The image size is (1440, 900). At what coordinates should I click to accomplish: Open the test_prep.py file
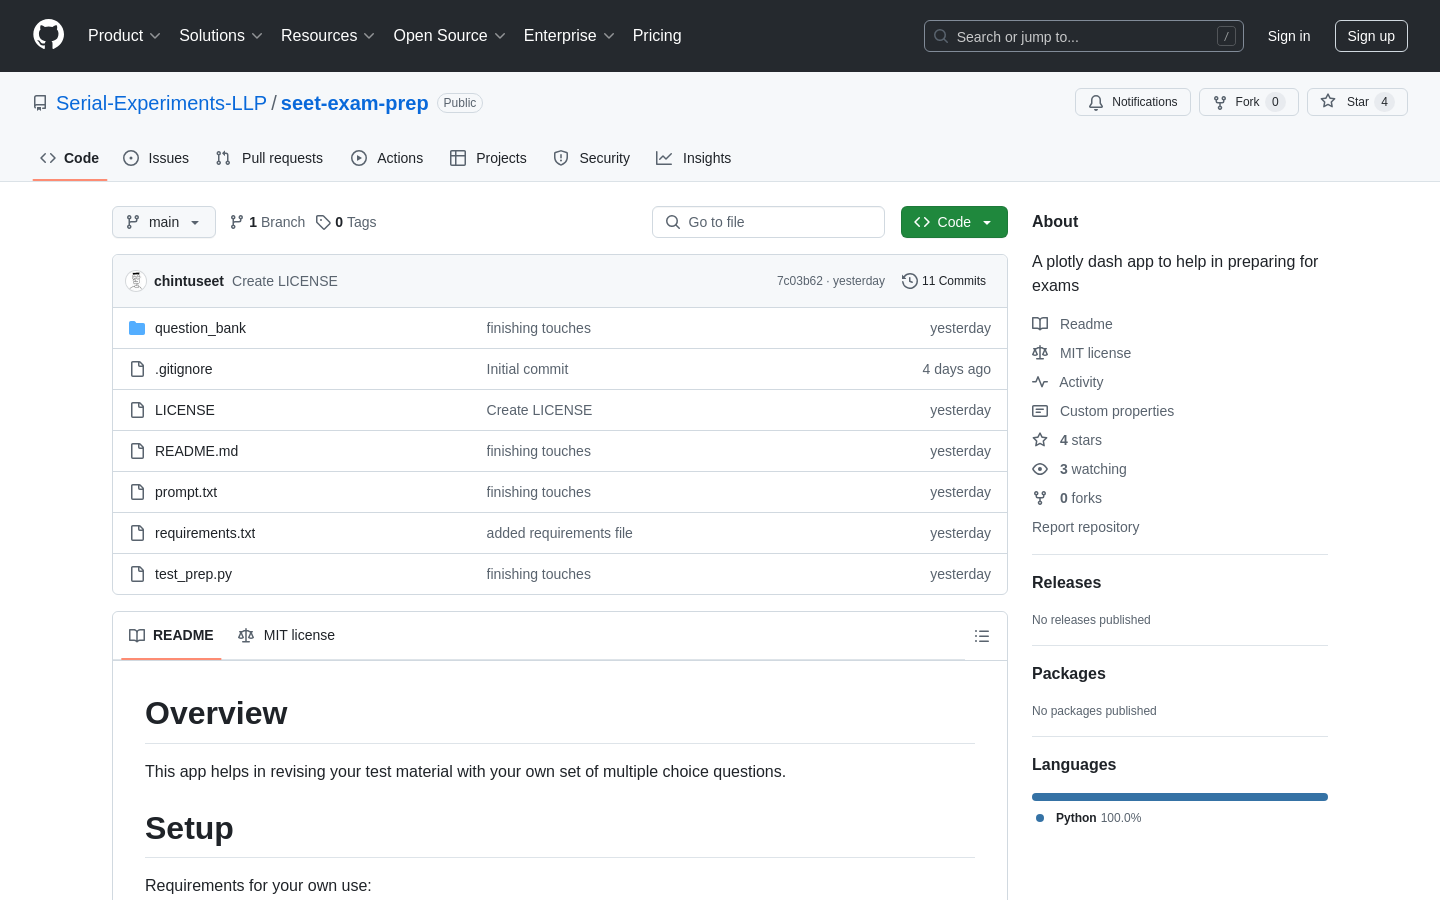click(x=193, y=574)
